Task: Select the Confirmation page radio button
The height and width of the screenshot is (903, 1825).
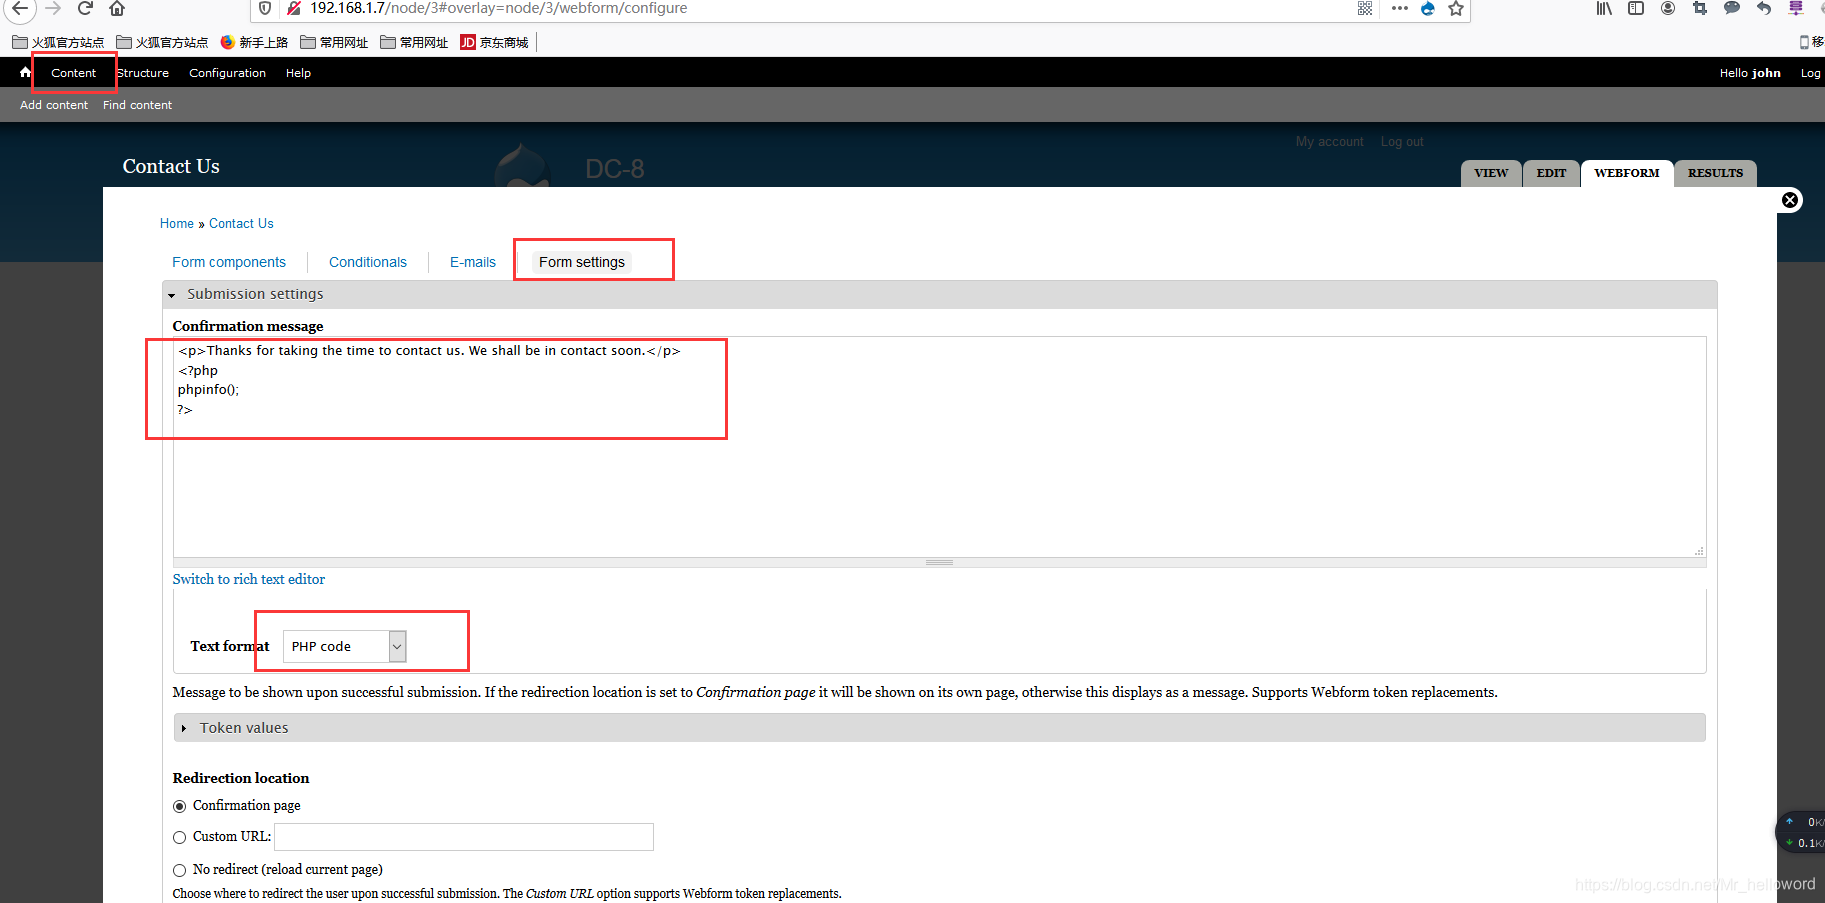Action: click(180, 806)
